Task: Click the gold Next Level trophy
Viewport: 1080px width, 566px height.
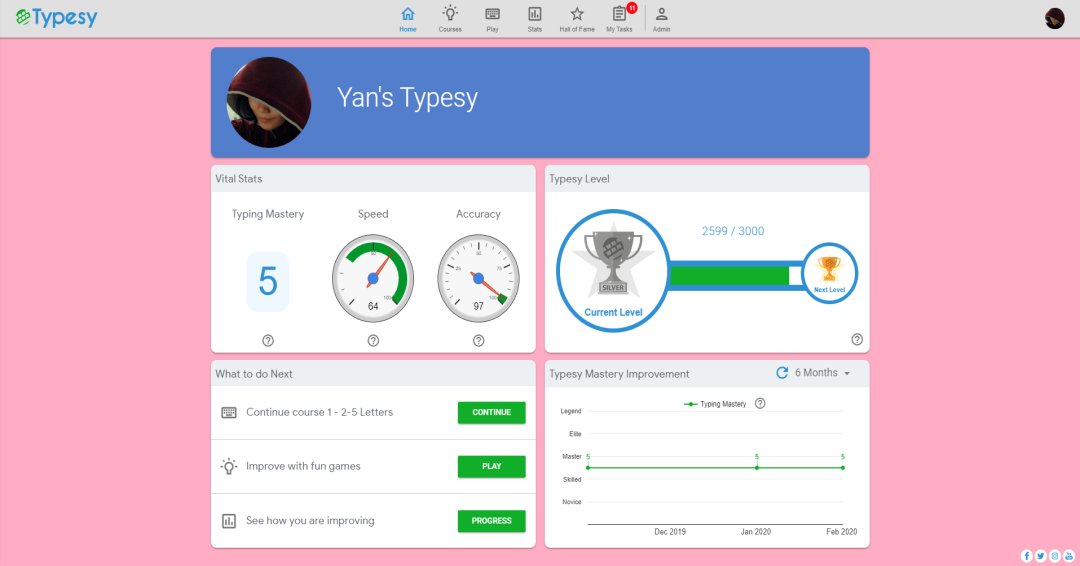Action: pyautogui.click(x=829, y=273)
